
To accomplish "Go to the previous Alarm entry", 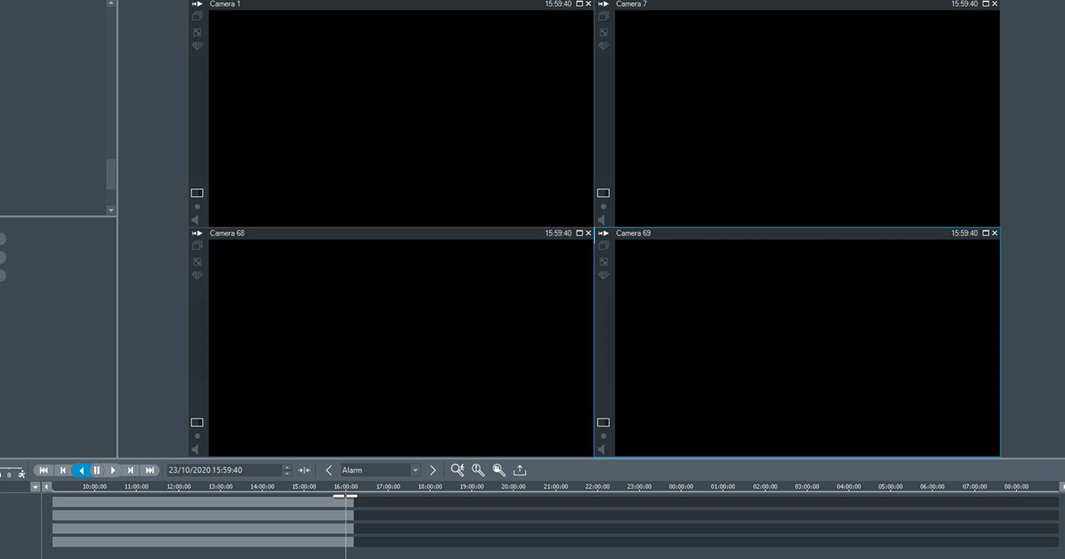I will click(x=329, y=470).
